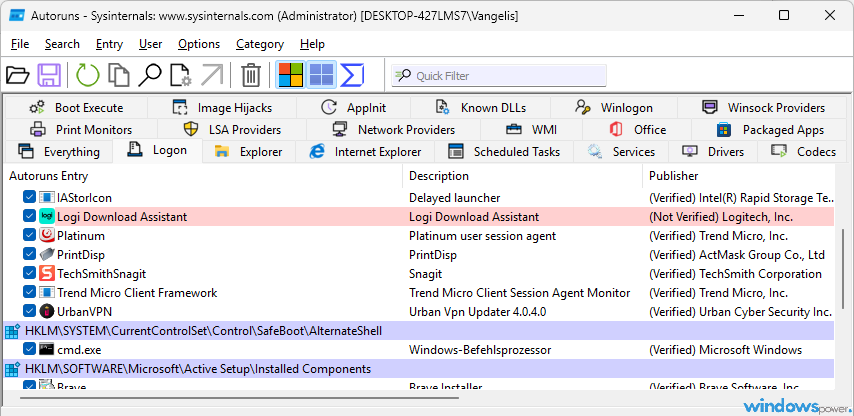Click the Copy toolbar icon

(118, 75)
